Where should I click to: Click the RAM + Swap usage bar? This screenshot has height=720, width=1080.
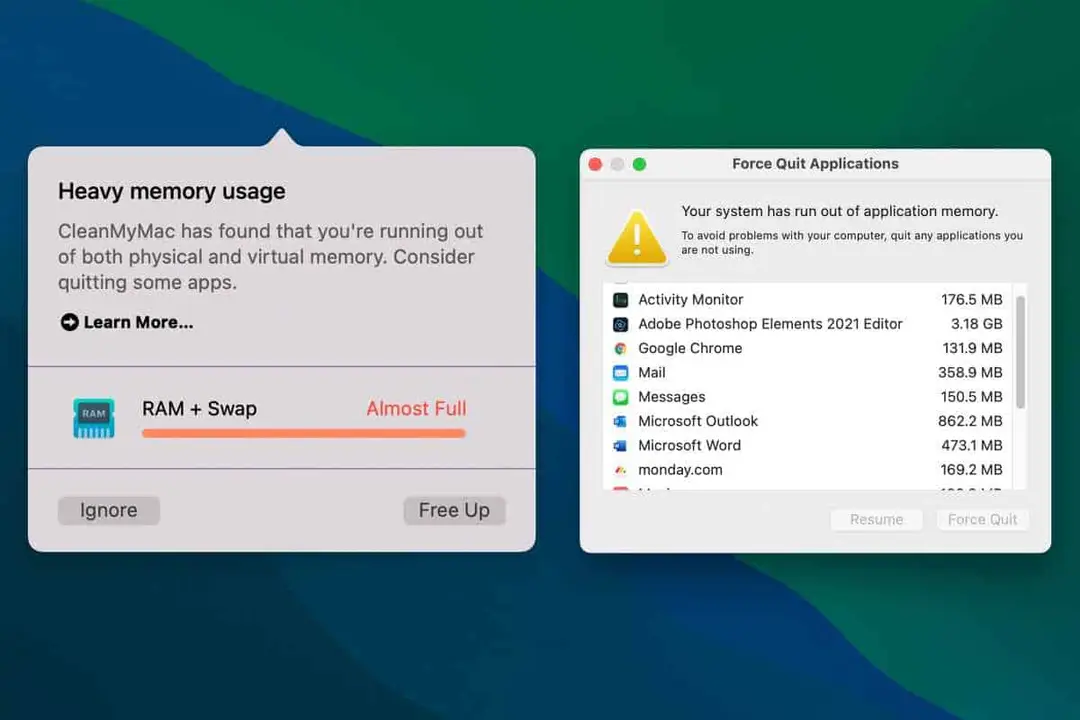click(x=304, y=433)
